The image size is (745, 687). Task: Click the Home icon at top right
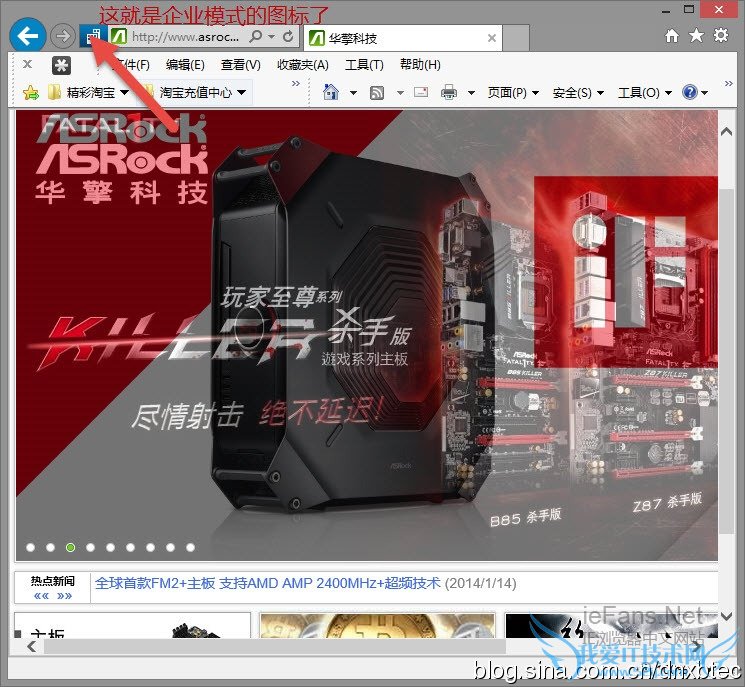coord(671,36)
